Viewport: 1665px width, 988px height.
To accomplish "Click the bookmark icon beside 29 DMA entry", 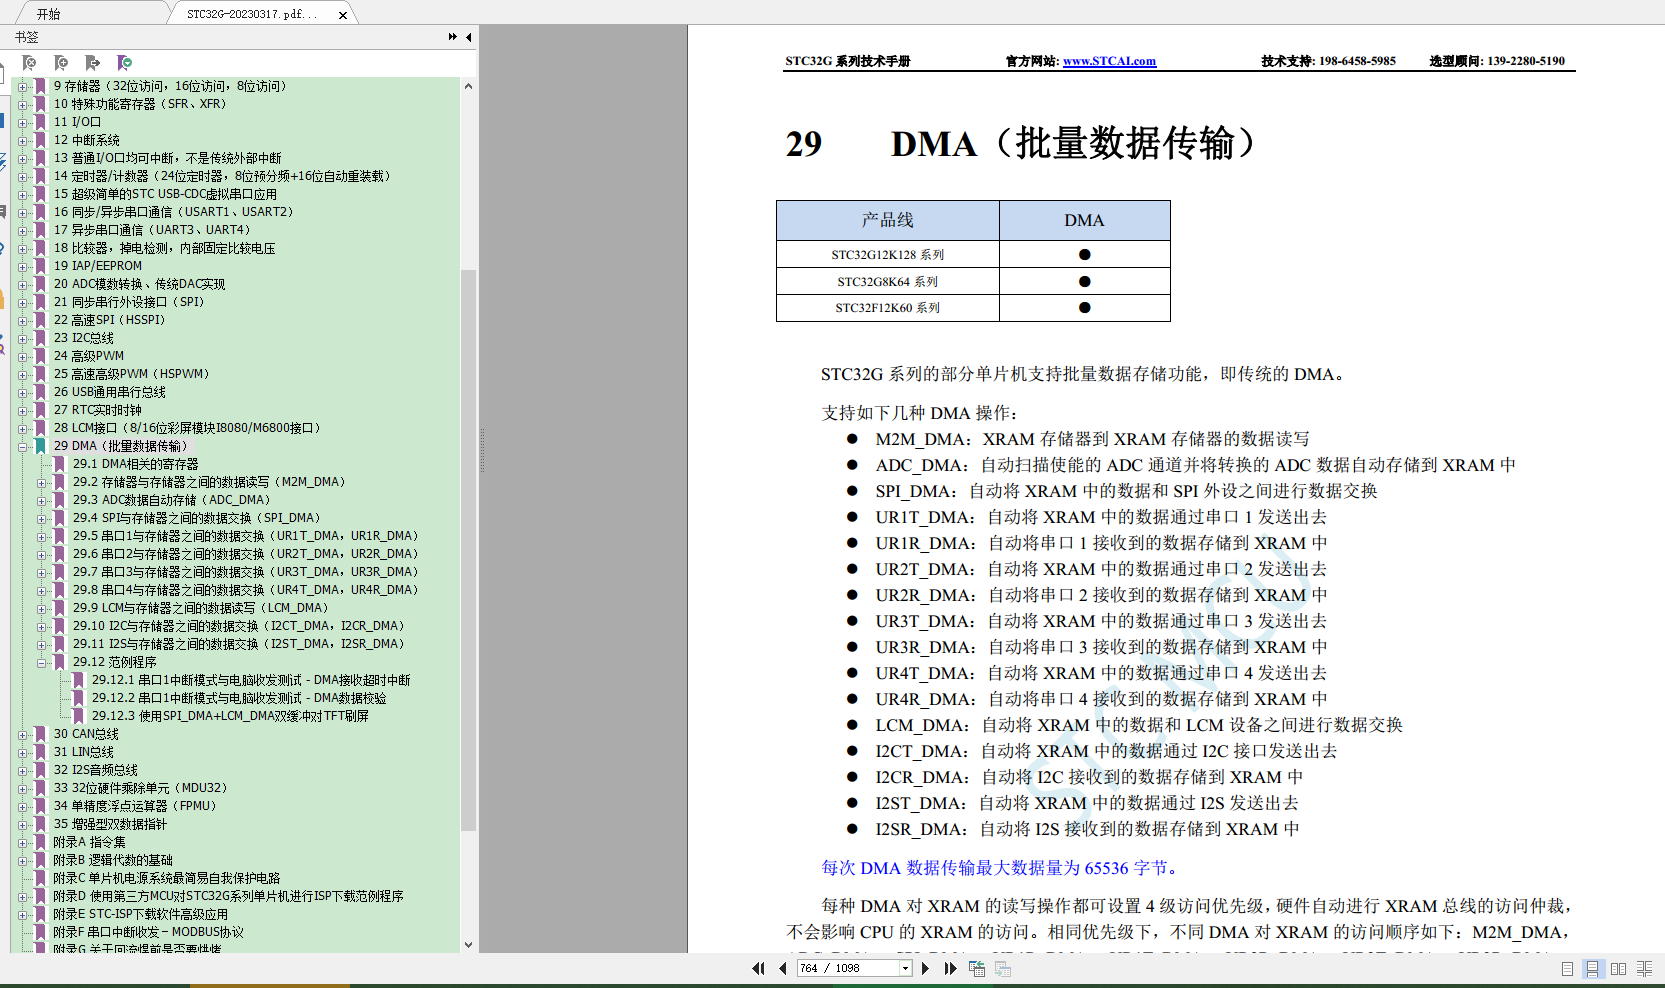I will [41, 446].
